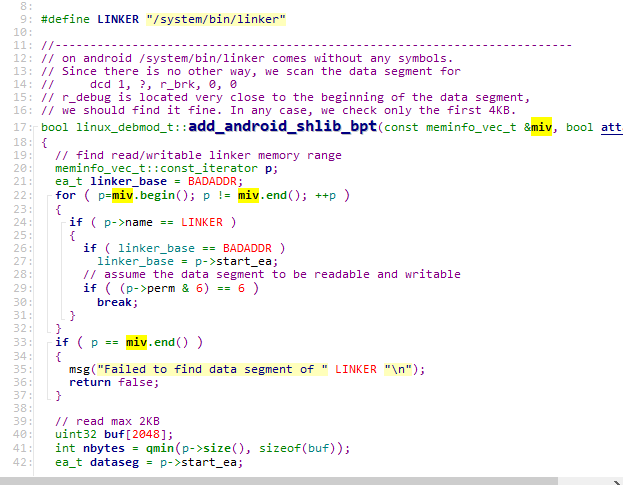This screenshot has width=623, height=485.
Task: Collapse the 'if ( p->name == LINKER )' fold at line 24
Action: click(x=63, y=222)
